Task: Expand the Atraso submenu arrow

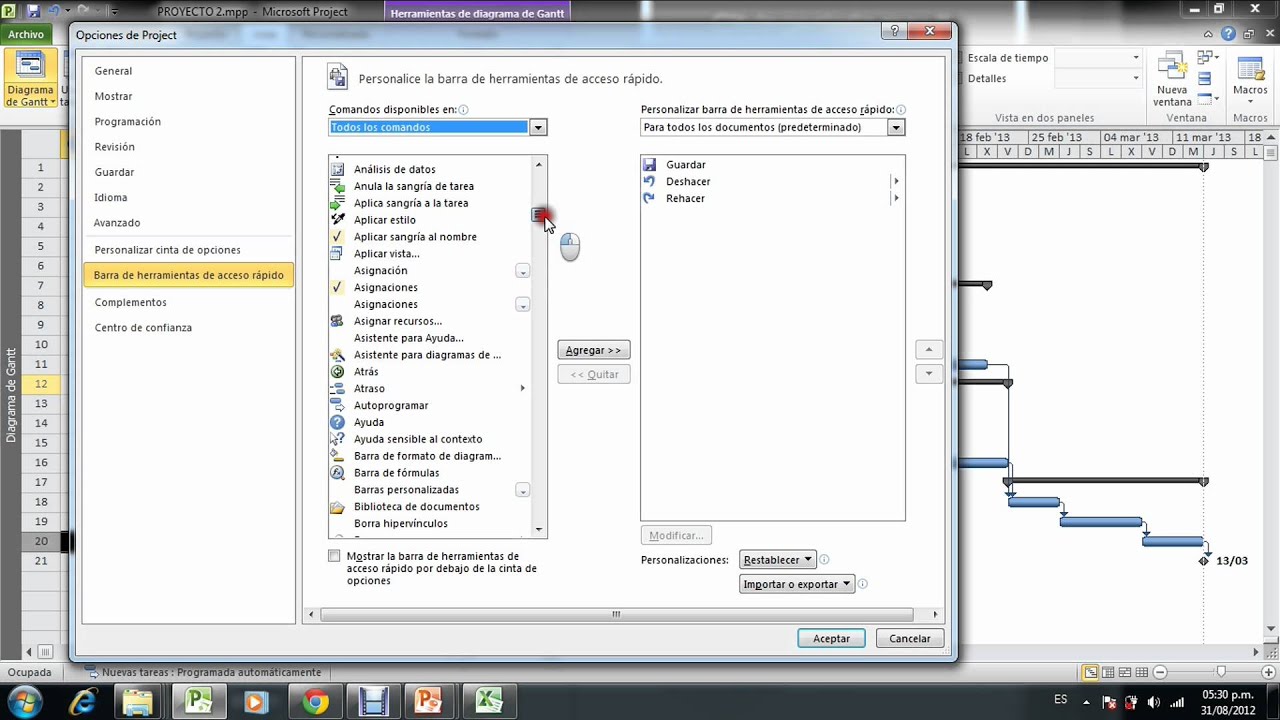Action: (x=522, y=388)
